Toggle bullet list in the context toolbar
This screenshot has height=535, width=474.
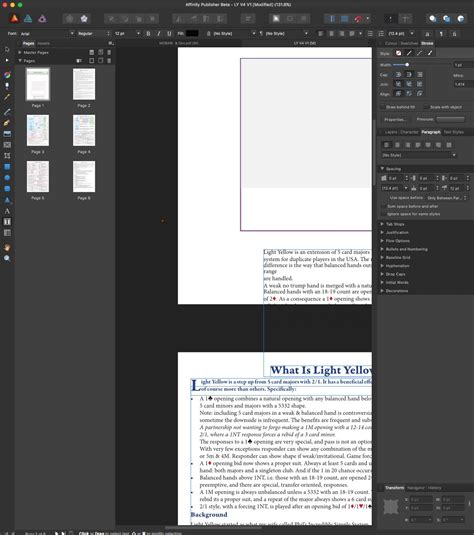[370, 33]
